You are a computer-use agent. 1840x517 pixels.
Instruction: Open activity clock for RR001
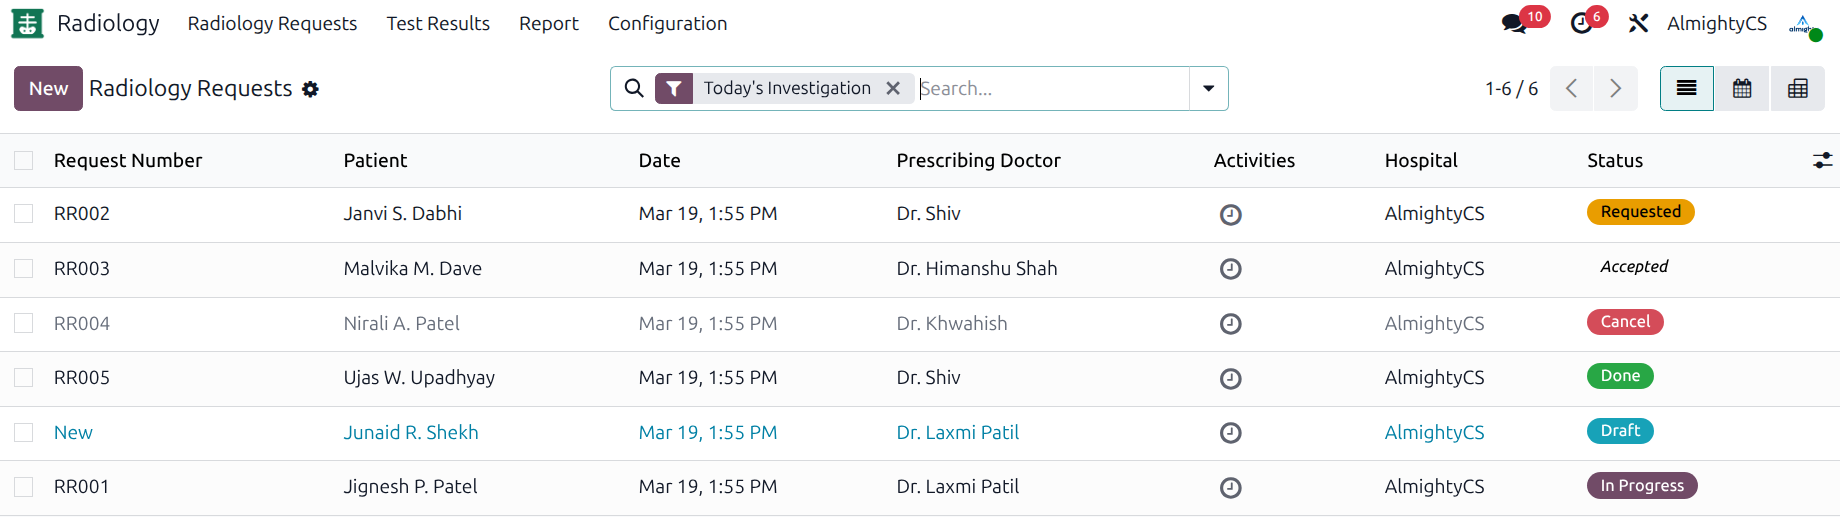(x=1231, y=487)
